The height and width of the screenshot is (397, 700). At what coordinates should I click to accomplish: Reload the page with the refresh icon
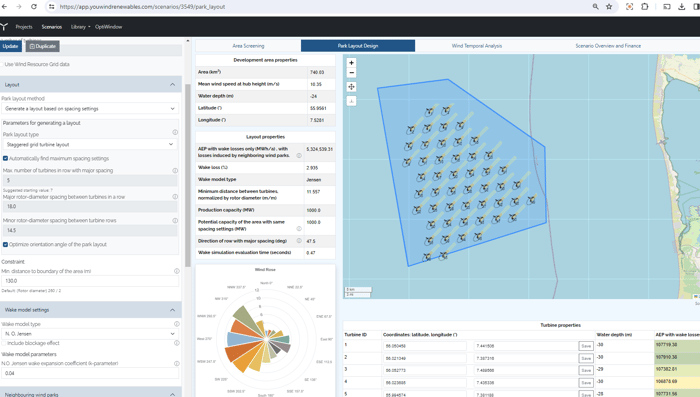(34, 7)
